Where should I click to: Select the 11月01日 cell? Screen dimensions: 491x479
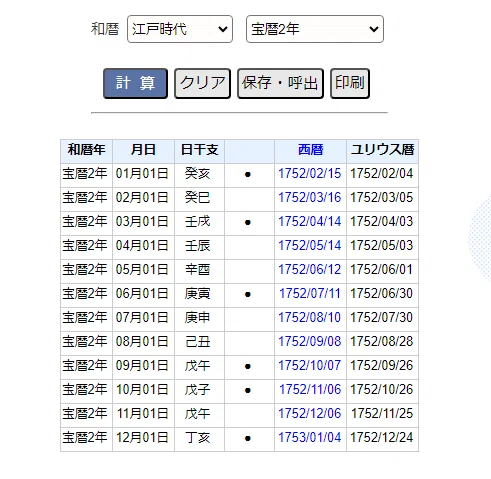coord(143,414)
